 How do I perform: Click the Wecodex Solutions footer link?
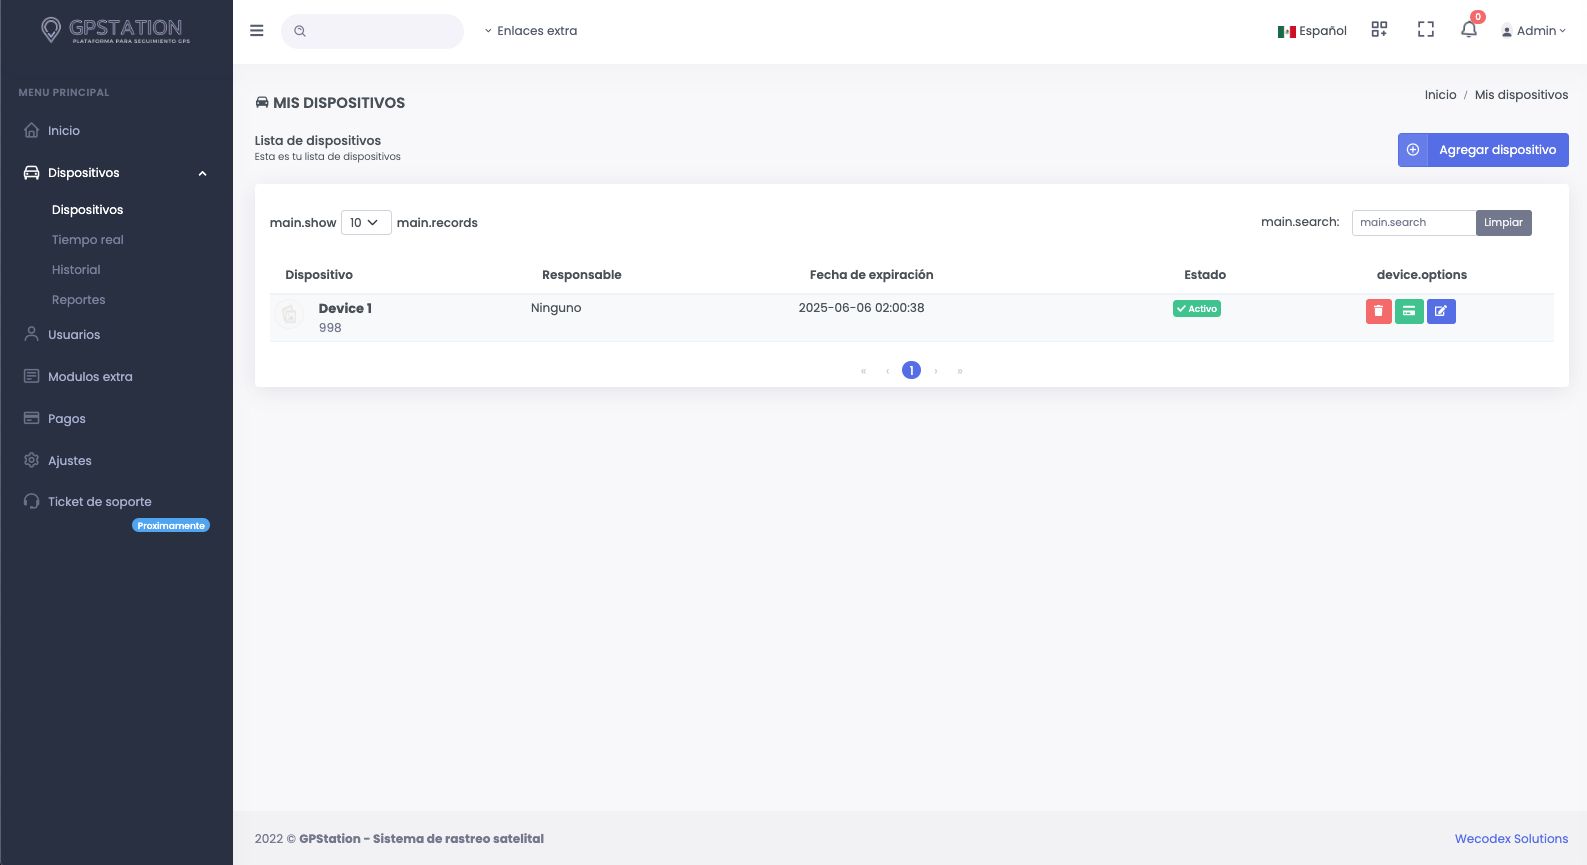coord(1511,839)
